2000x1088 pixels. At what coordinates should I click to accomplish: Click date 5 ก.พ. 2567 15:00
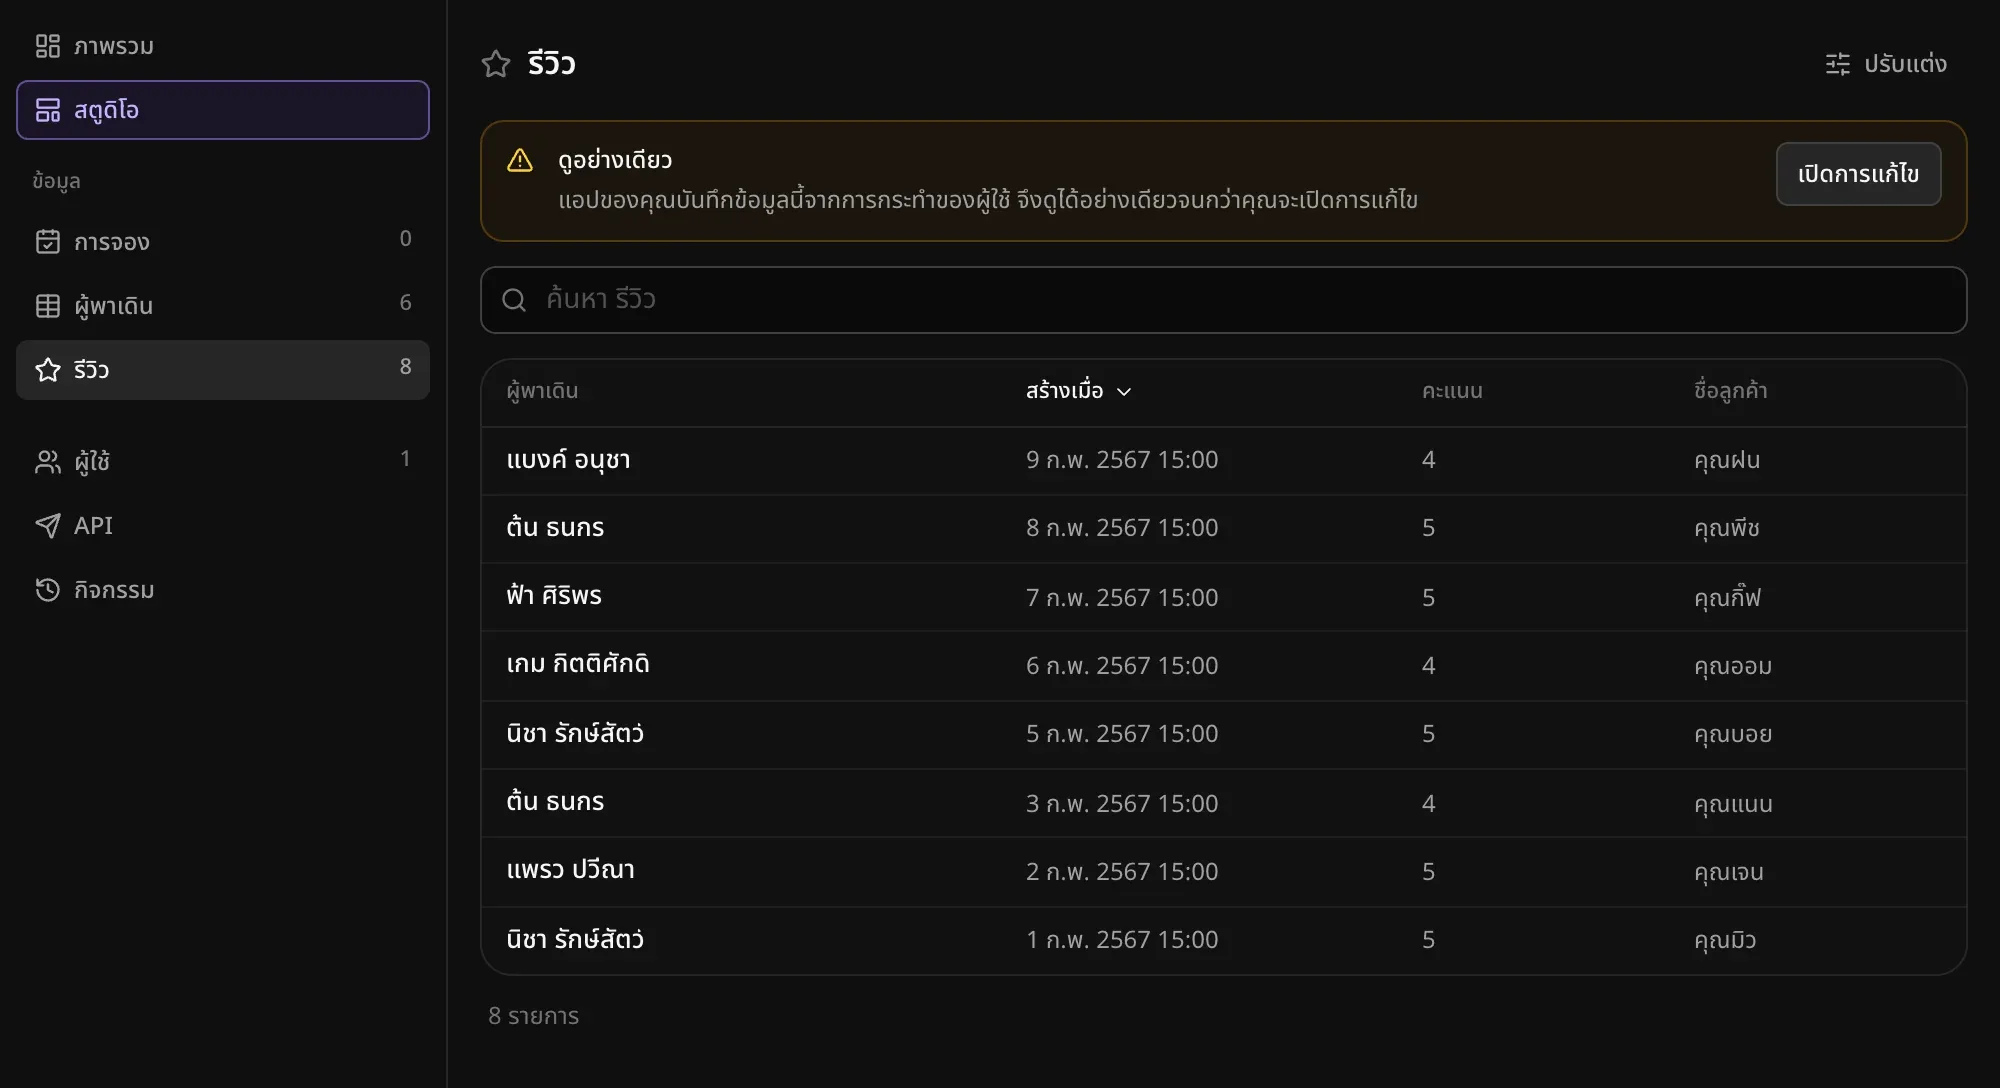(x=1122, y=734)
